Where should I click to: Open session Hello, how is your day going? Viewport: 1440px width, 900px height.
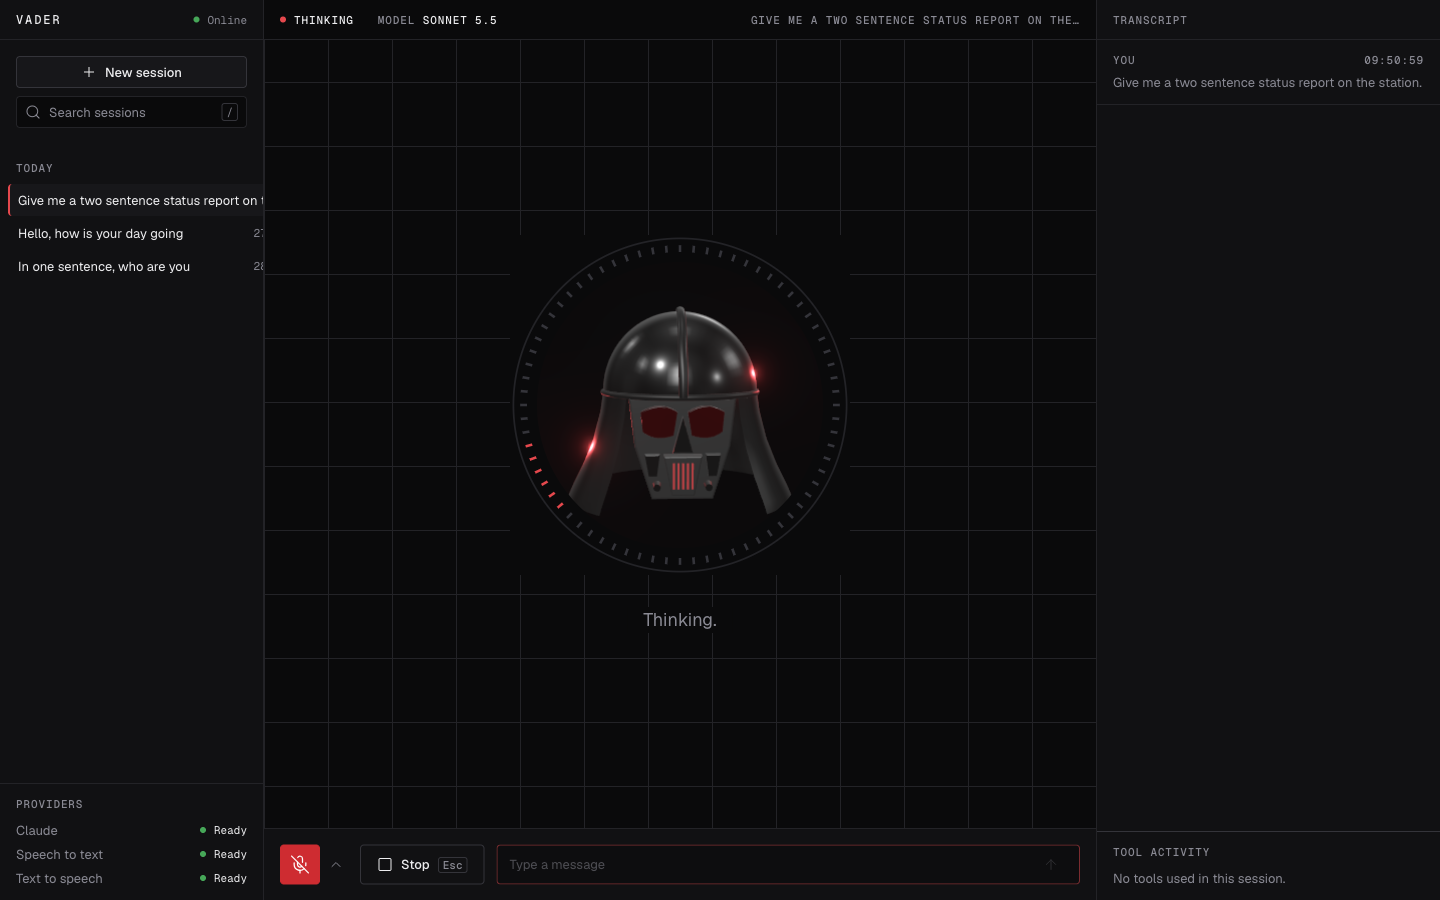click(136, 233)
